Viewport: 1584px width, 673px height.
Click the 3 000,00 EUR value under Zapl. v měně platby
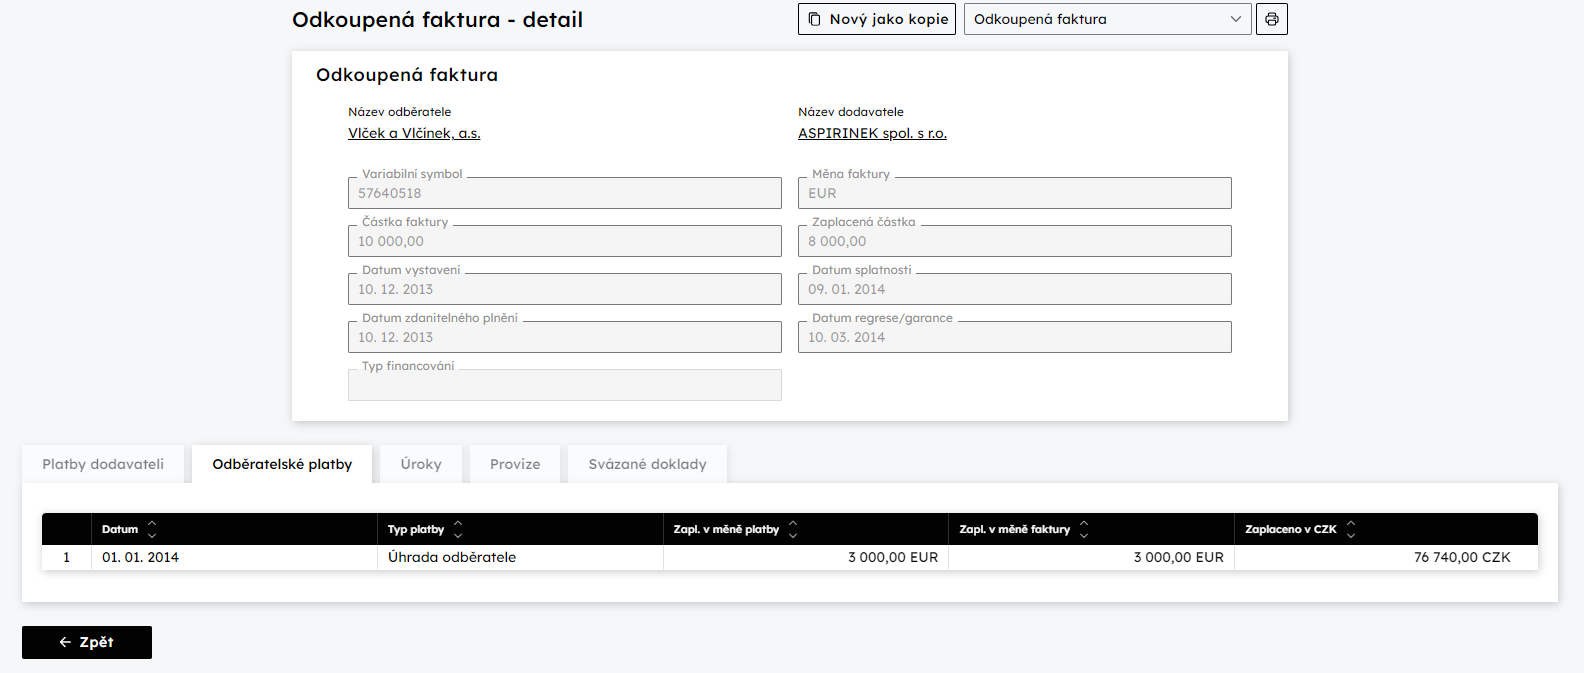click(x=893, y=557)
